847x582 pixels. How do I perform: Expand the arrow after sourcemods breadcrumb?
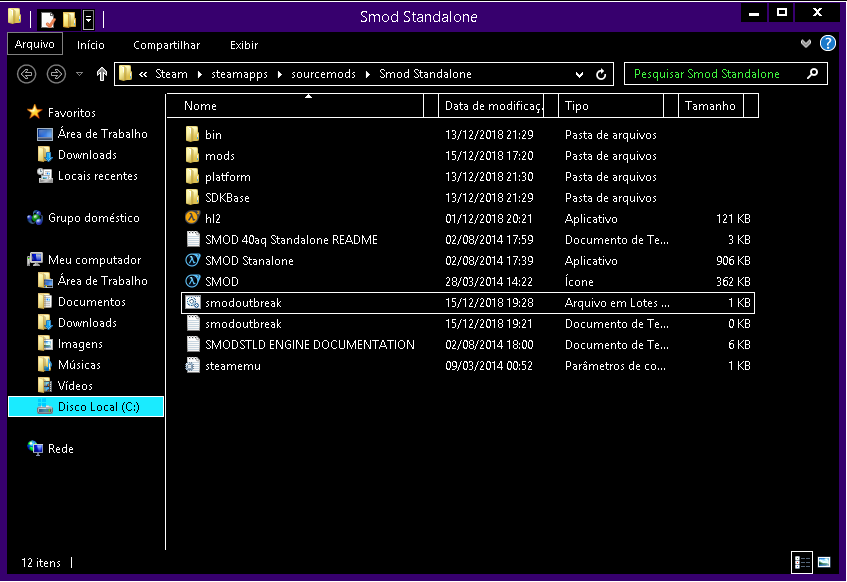(x=368, y=74)
